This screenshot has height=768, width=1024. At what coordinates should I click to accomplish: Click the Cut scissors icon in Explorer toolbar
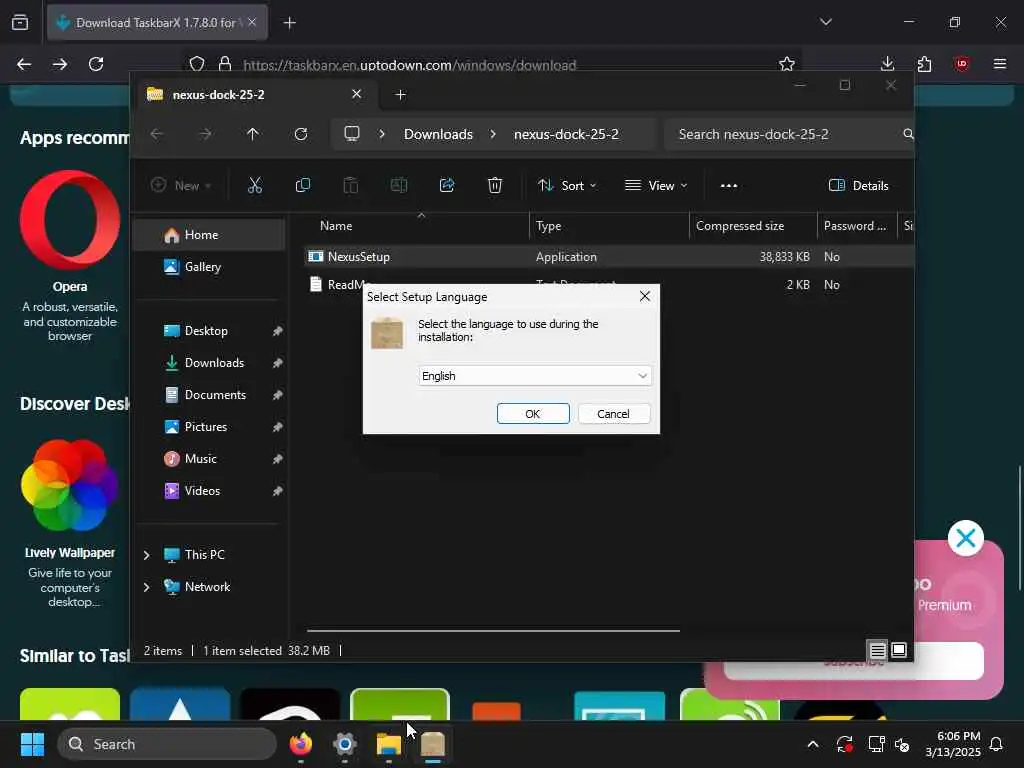255,185
